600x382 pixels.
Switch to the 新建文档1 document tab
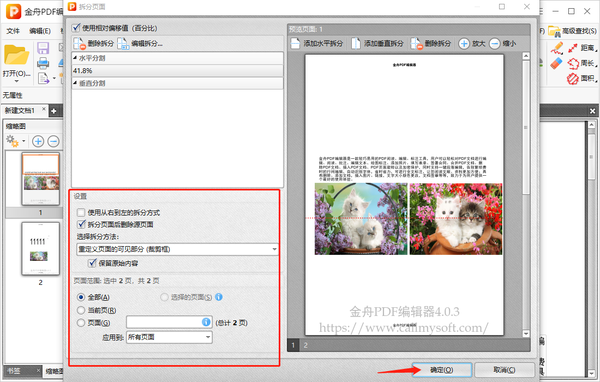(20, 111)
